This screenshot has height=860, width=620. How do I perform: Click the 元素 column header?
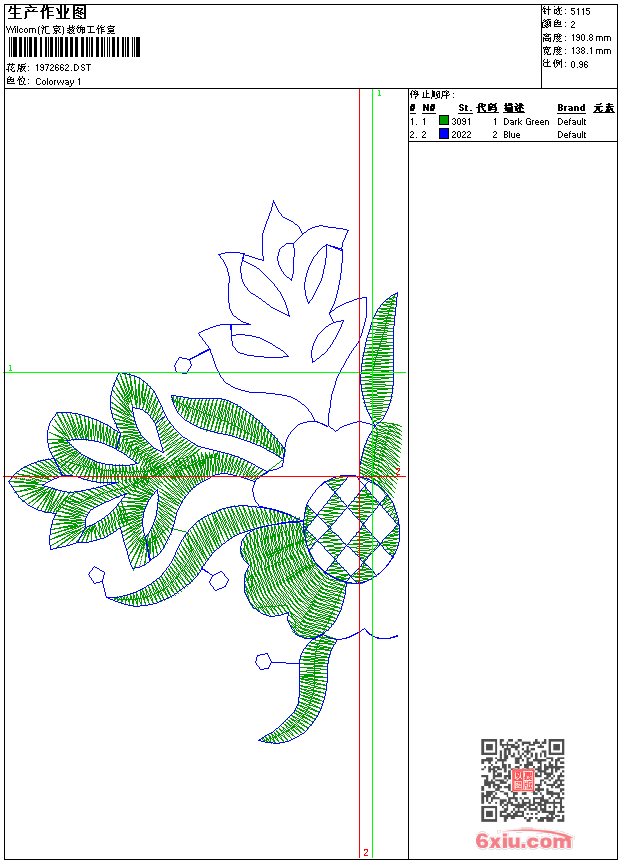(x=604, y=108)
